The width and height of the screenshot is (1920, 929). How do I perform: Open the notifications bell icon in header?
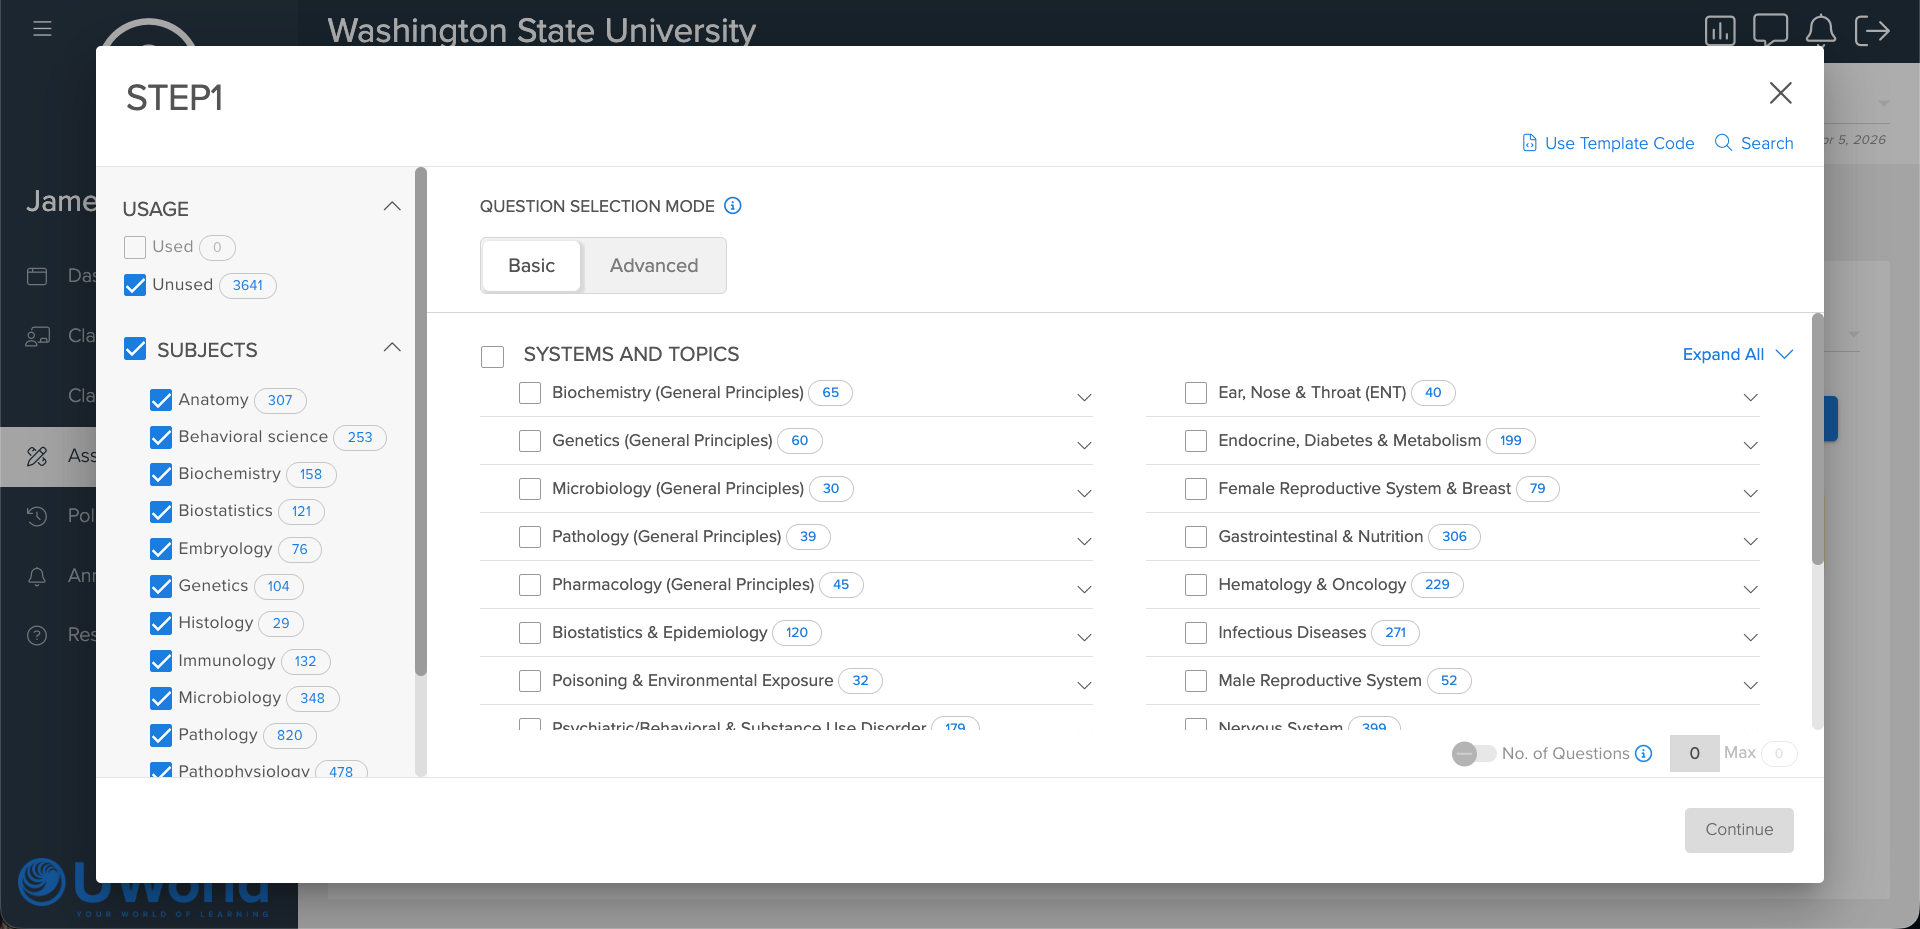pos(1820,30)
